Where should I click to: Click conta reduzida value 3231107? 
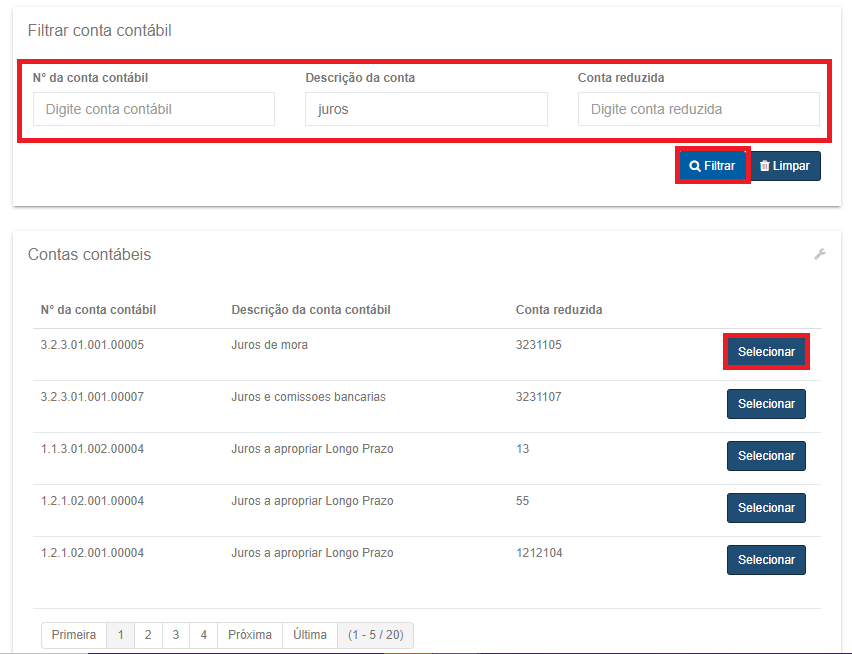[x=538, y=397]
